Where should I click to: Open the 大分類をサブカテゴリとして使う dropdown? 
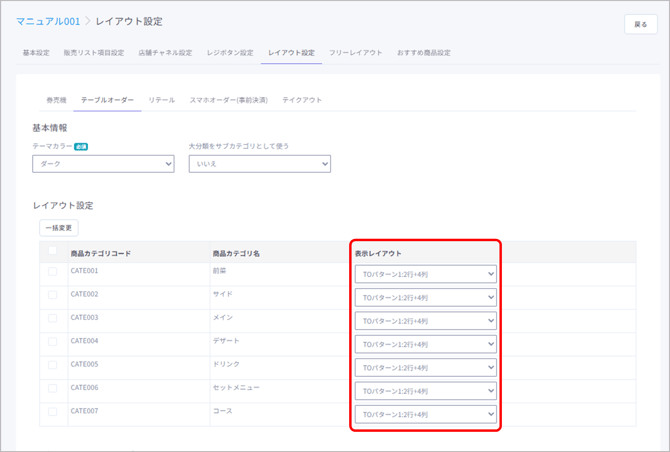click(259, 164)
